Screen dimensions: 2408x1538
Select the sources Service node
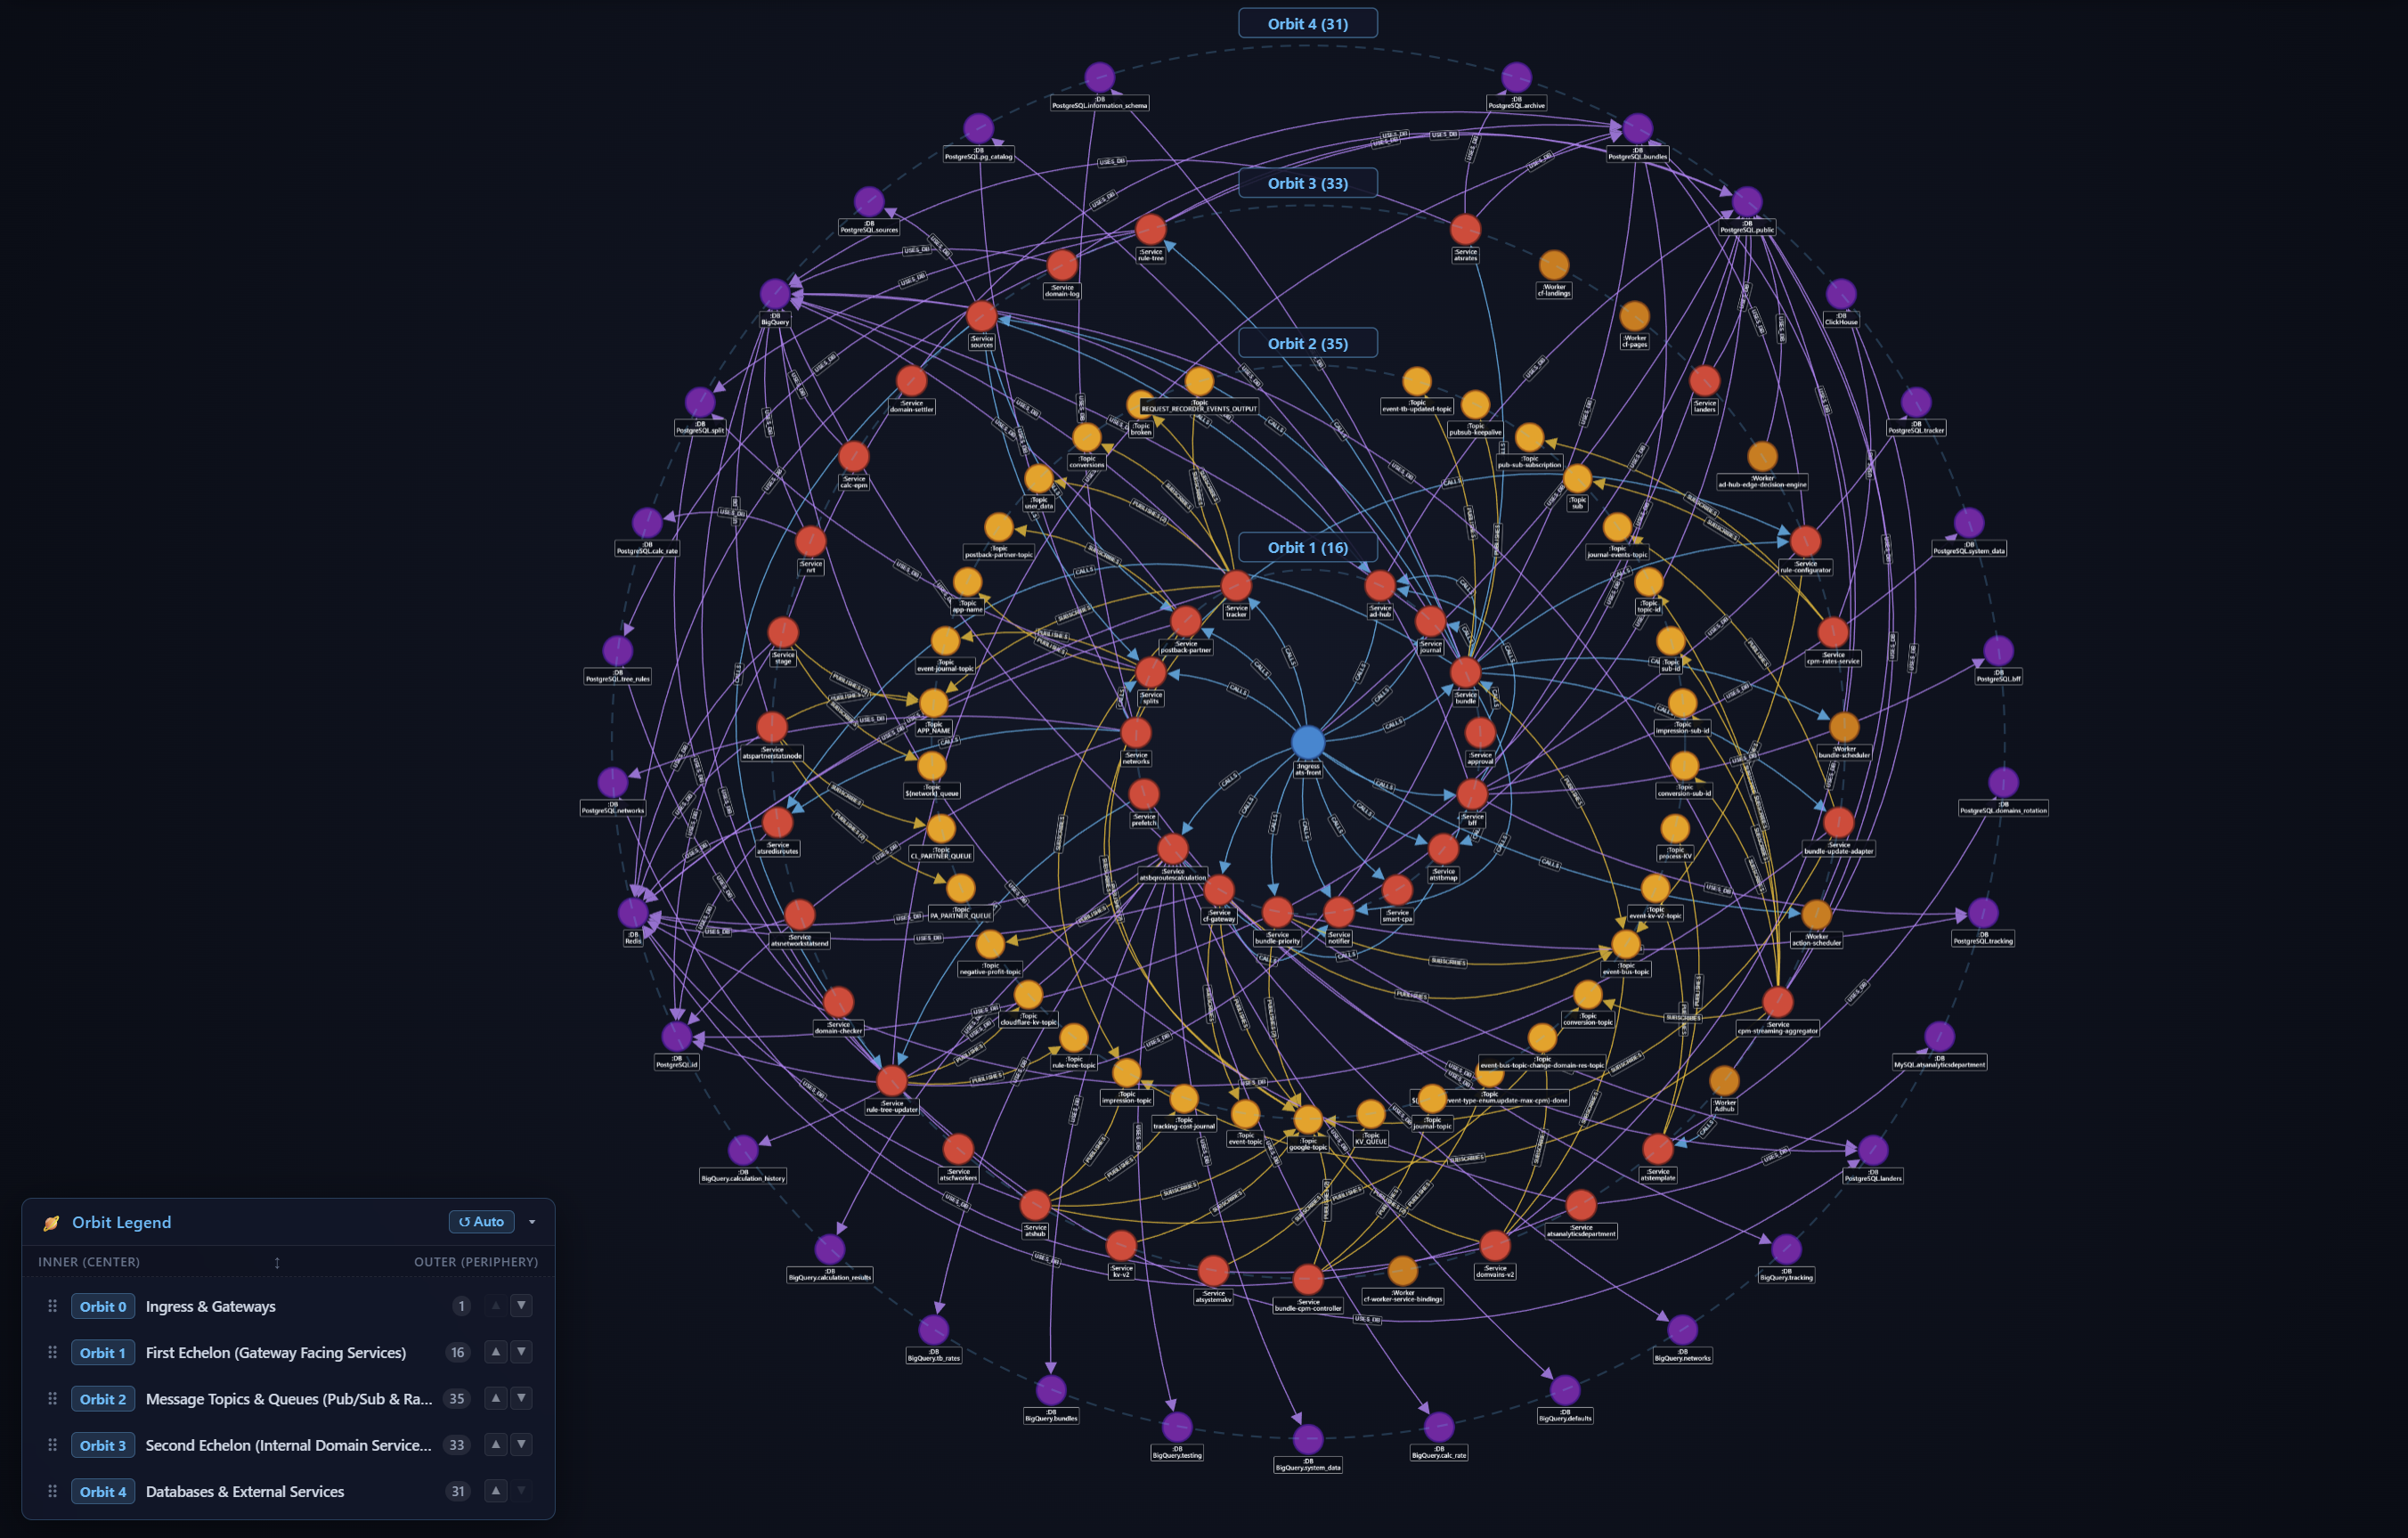[x=982, y=316]
